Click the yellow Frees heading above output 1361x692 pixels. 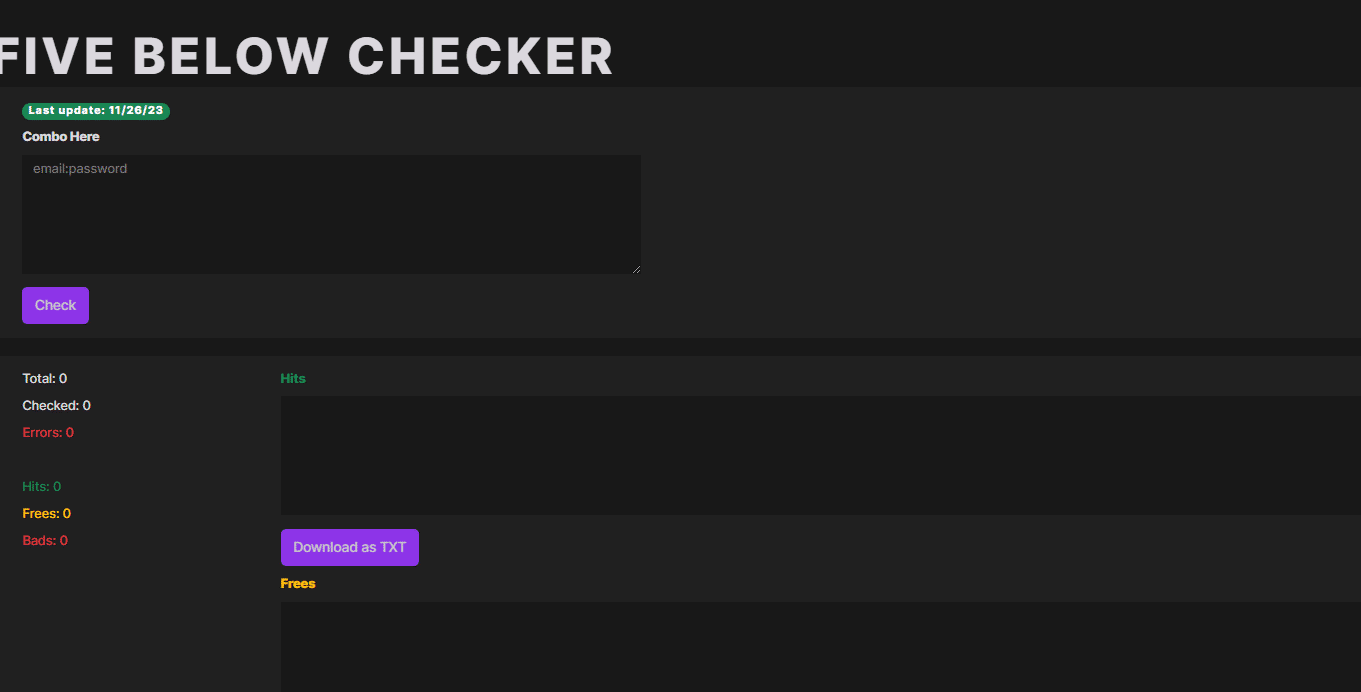tap(298, 583)
